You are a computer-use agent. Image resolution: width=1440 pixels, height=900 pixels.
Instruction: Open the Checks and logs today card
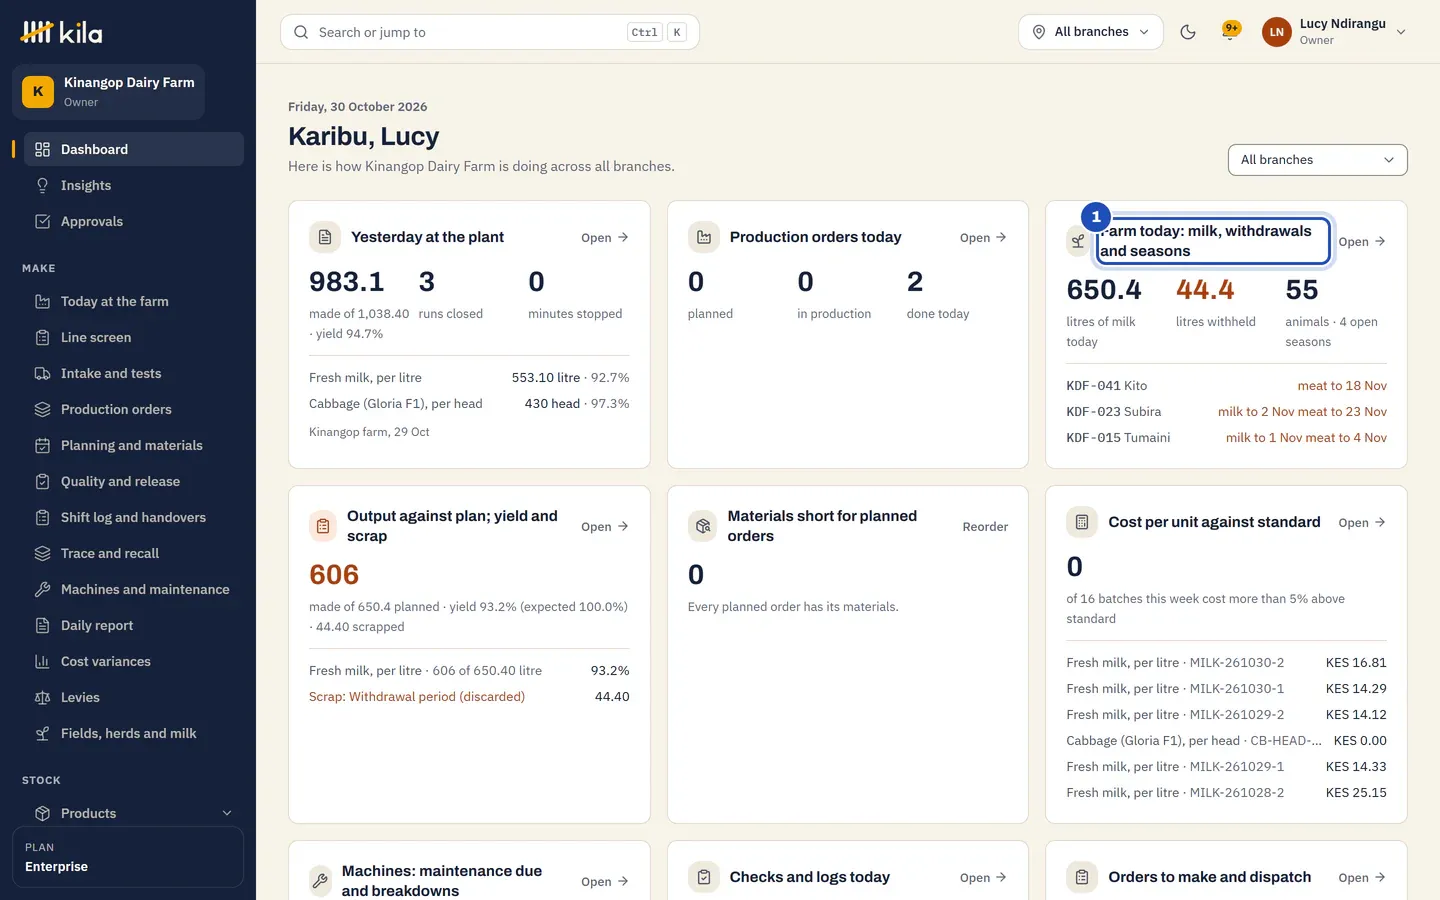coord(983,878)
